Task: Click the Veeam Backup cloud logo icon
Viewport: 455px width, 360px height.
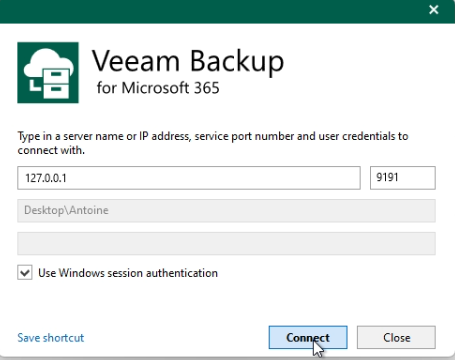Action: (x=48, y=73)
